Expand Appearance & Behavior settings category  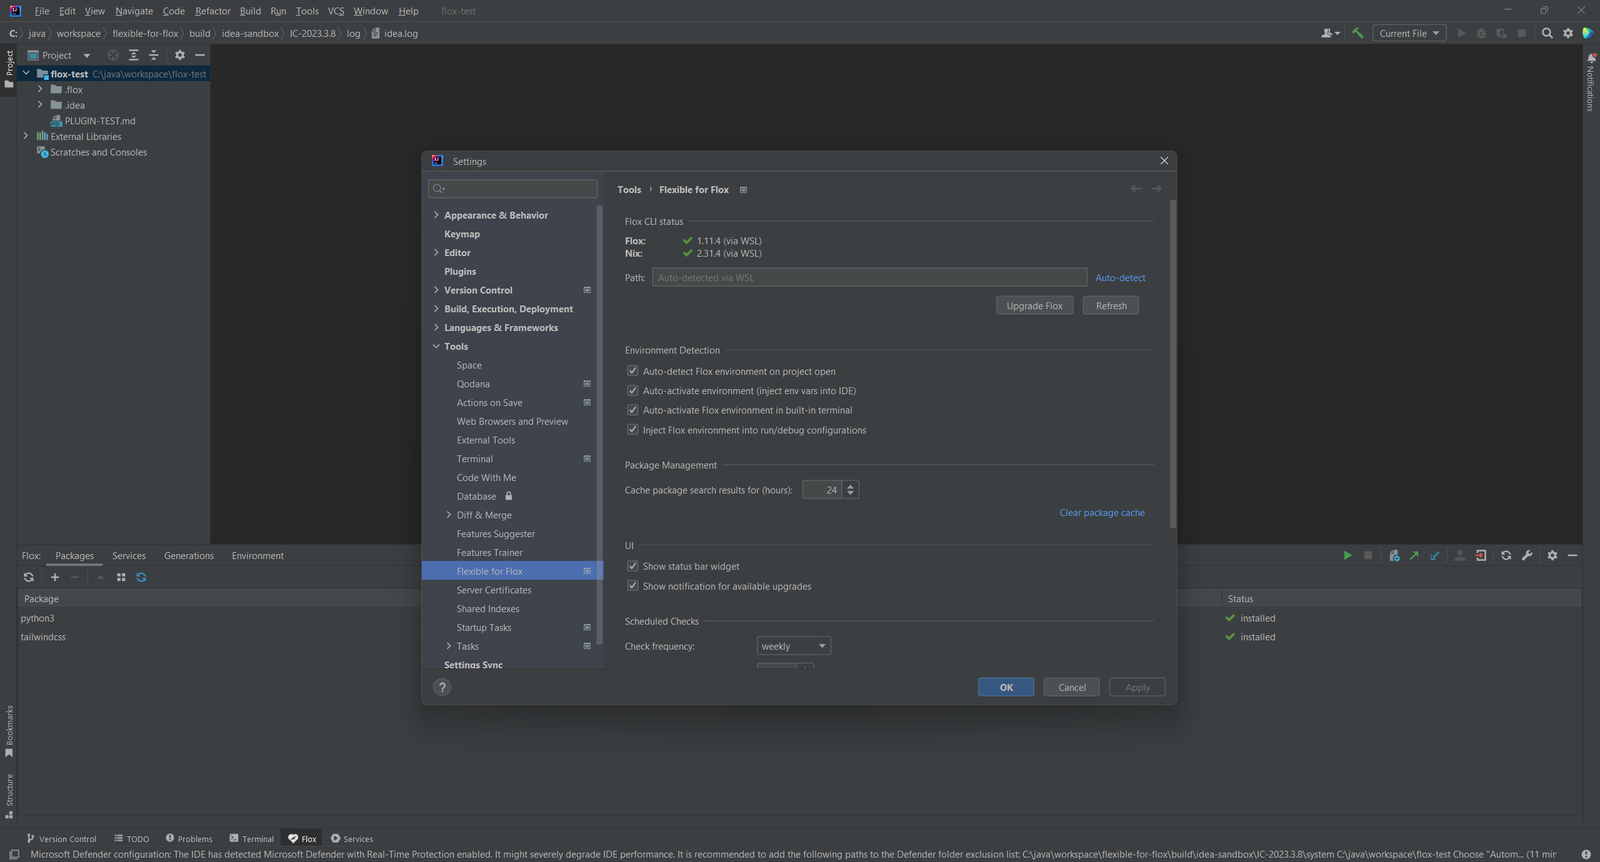436,215
